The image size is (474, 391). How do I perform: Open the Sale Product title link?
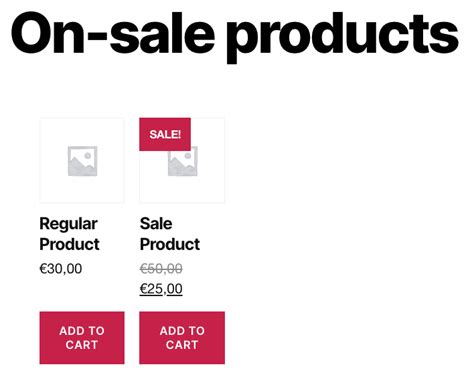pos(170,234)
